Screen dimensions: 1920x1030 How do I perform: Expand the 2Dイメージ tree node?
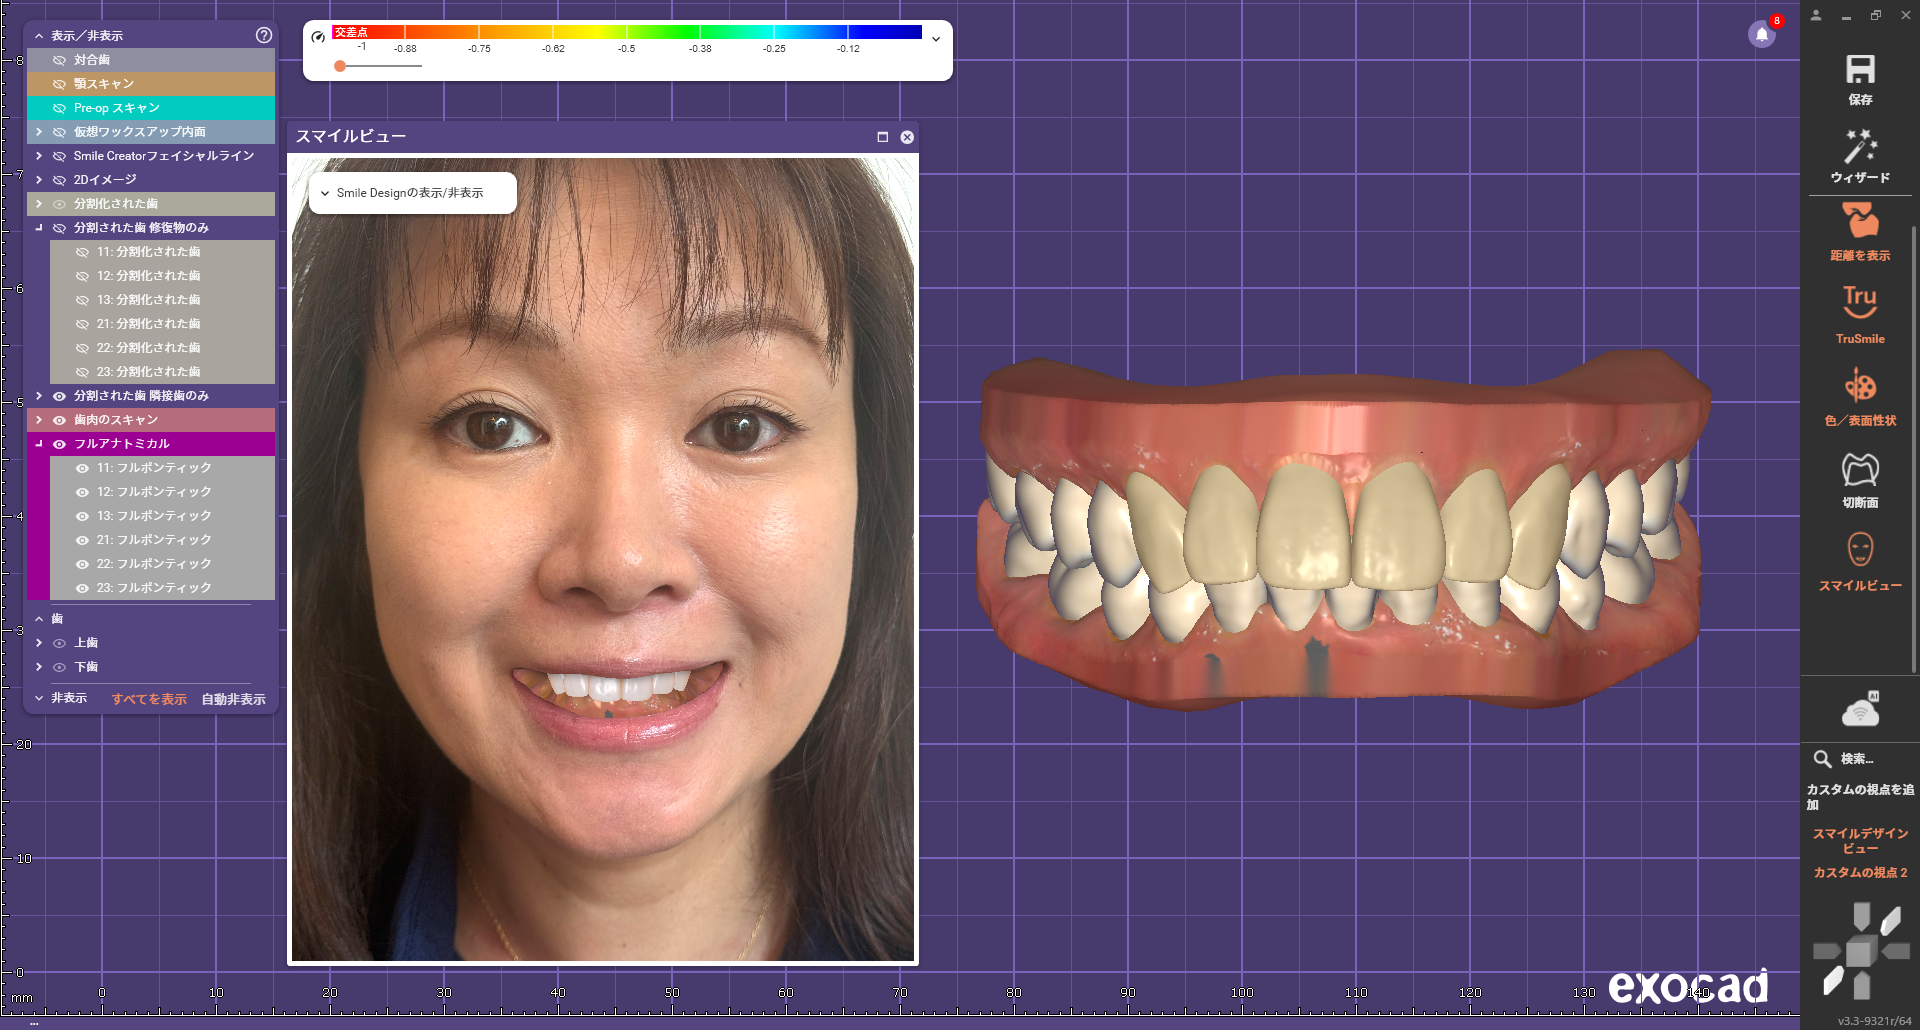pos(39,180)
